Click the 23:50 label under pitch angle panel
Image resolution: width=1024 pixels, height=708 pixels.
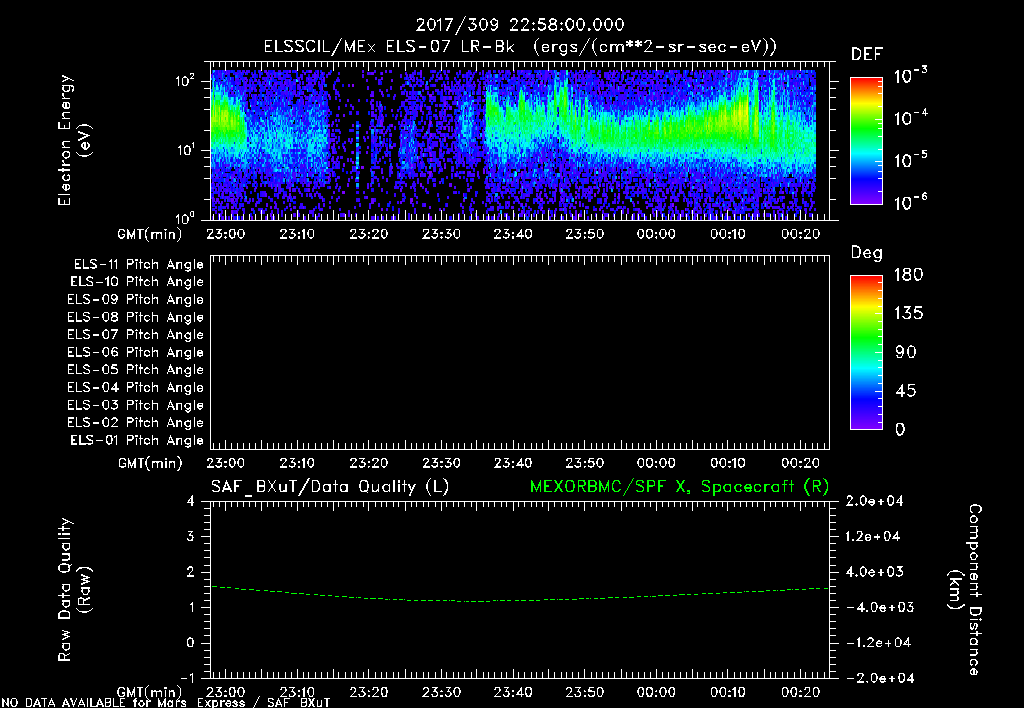(584, 463)
